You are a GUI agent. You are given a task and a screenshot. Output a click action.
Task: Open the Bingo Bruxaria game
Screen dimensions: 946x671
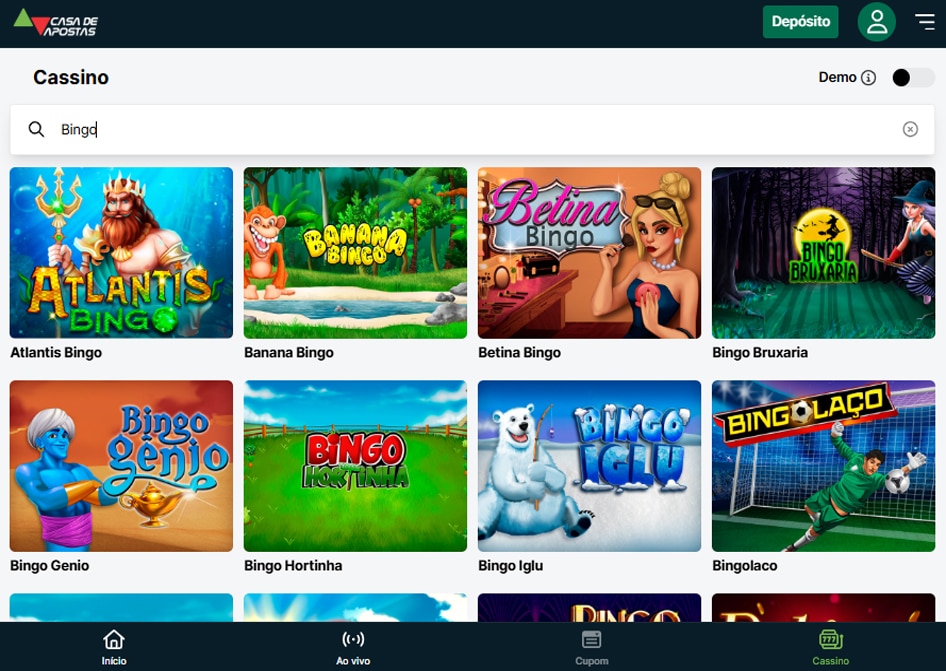[823, 253]
